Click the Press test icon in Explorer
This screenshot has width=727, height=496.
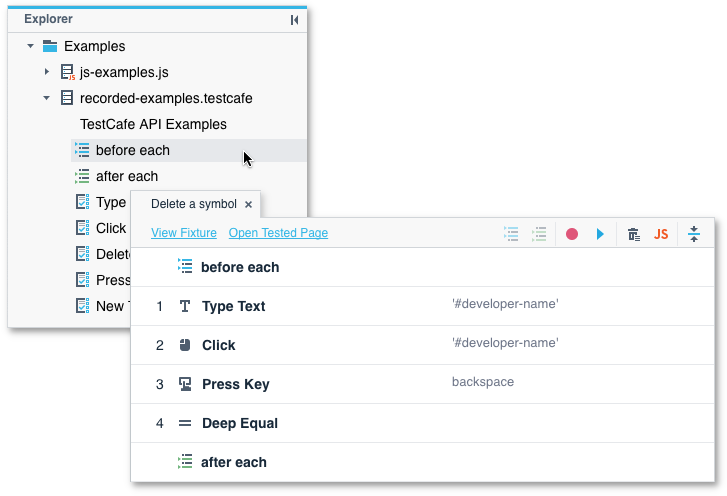83,280
